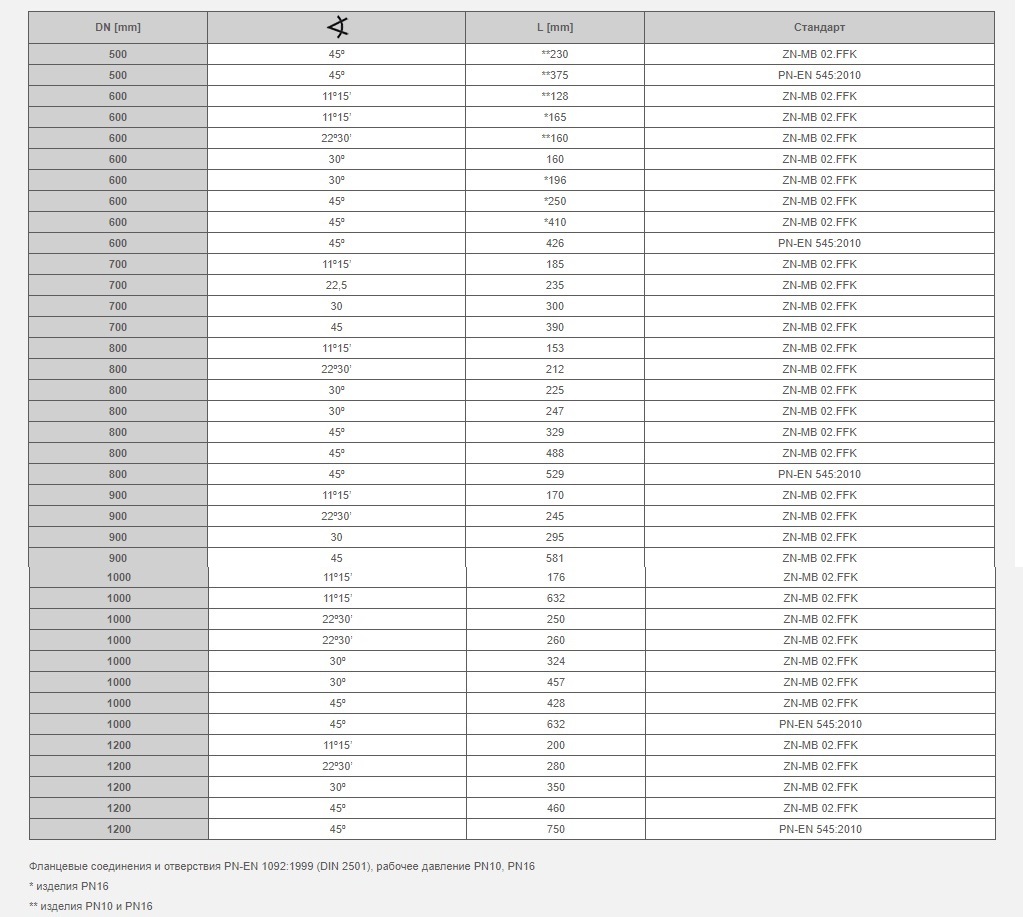Click the DN 1200 cell in the 750 row

(x=118, y=829)
